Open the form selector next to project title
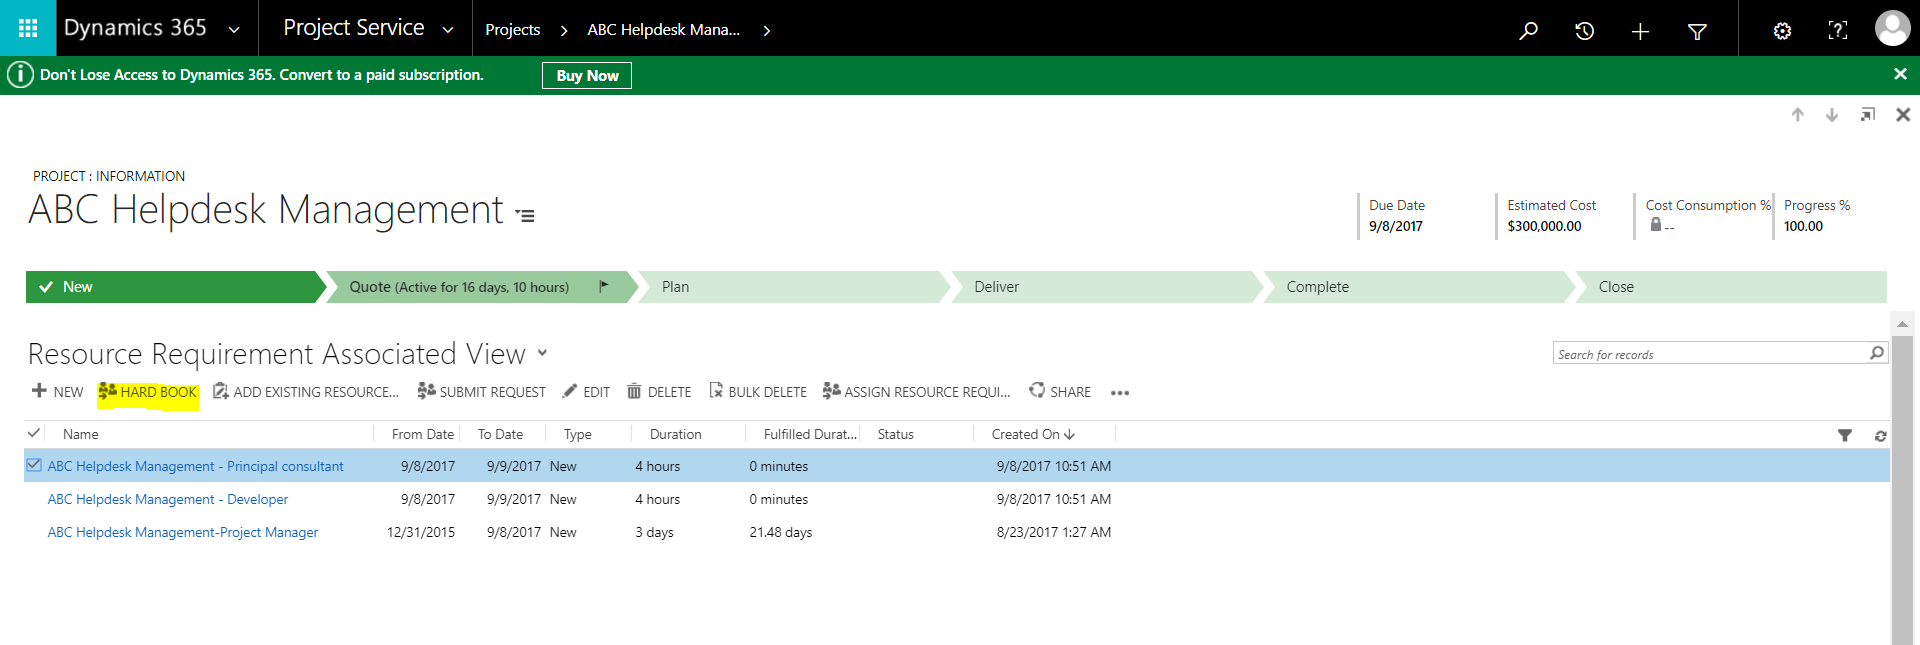The height and width of the screenshot is (645, 1920). [x=526, y=215]
